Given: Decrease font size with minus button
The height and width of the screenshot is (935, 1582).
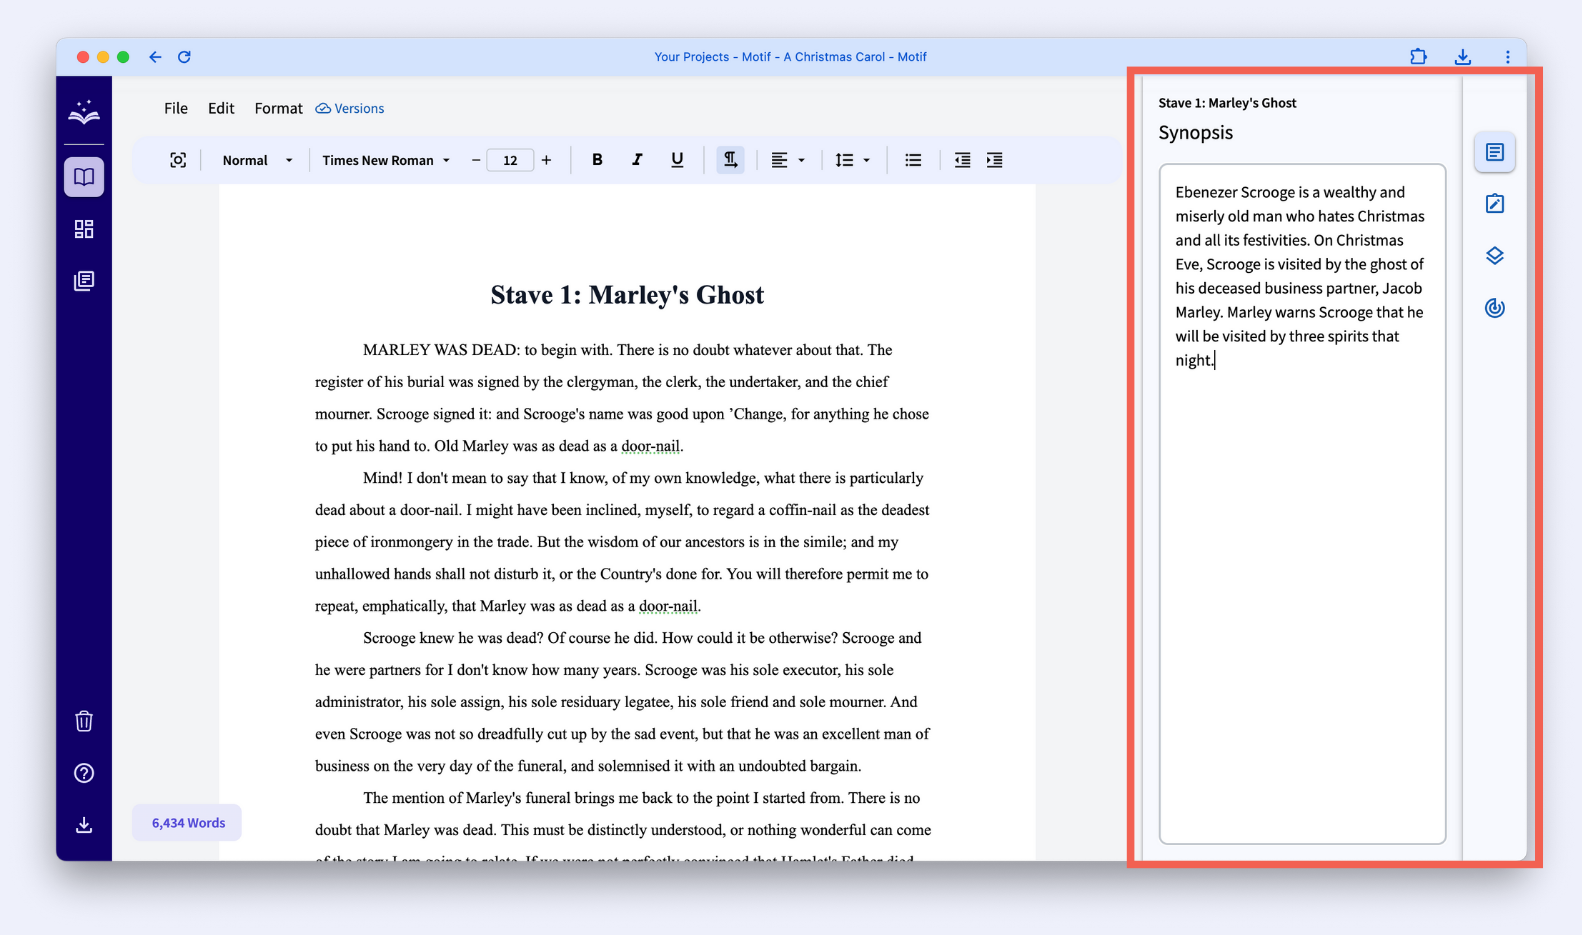Looking at the screenshot, I should (x=476, y=160).
